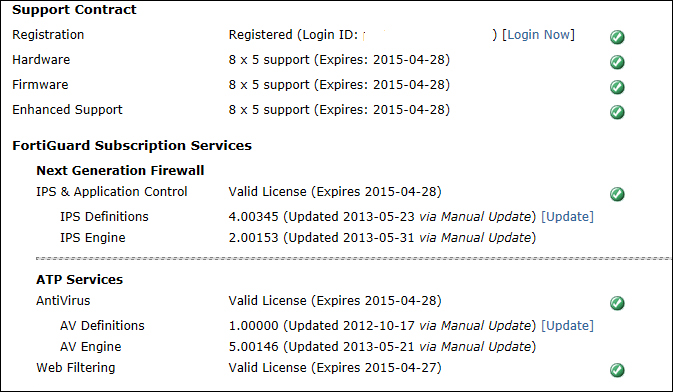Select the IPS Engine version text
This screenshot has height=392, width=673.
coord(253,237)
